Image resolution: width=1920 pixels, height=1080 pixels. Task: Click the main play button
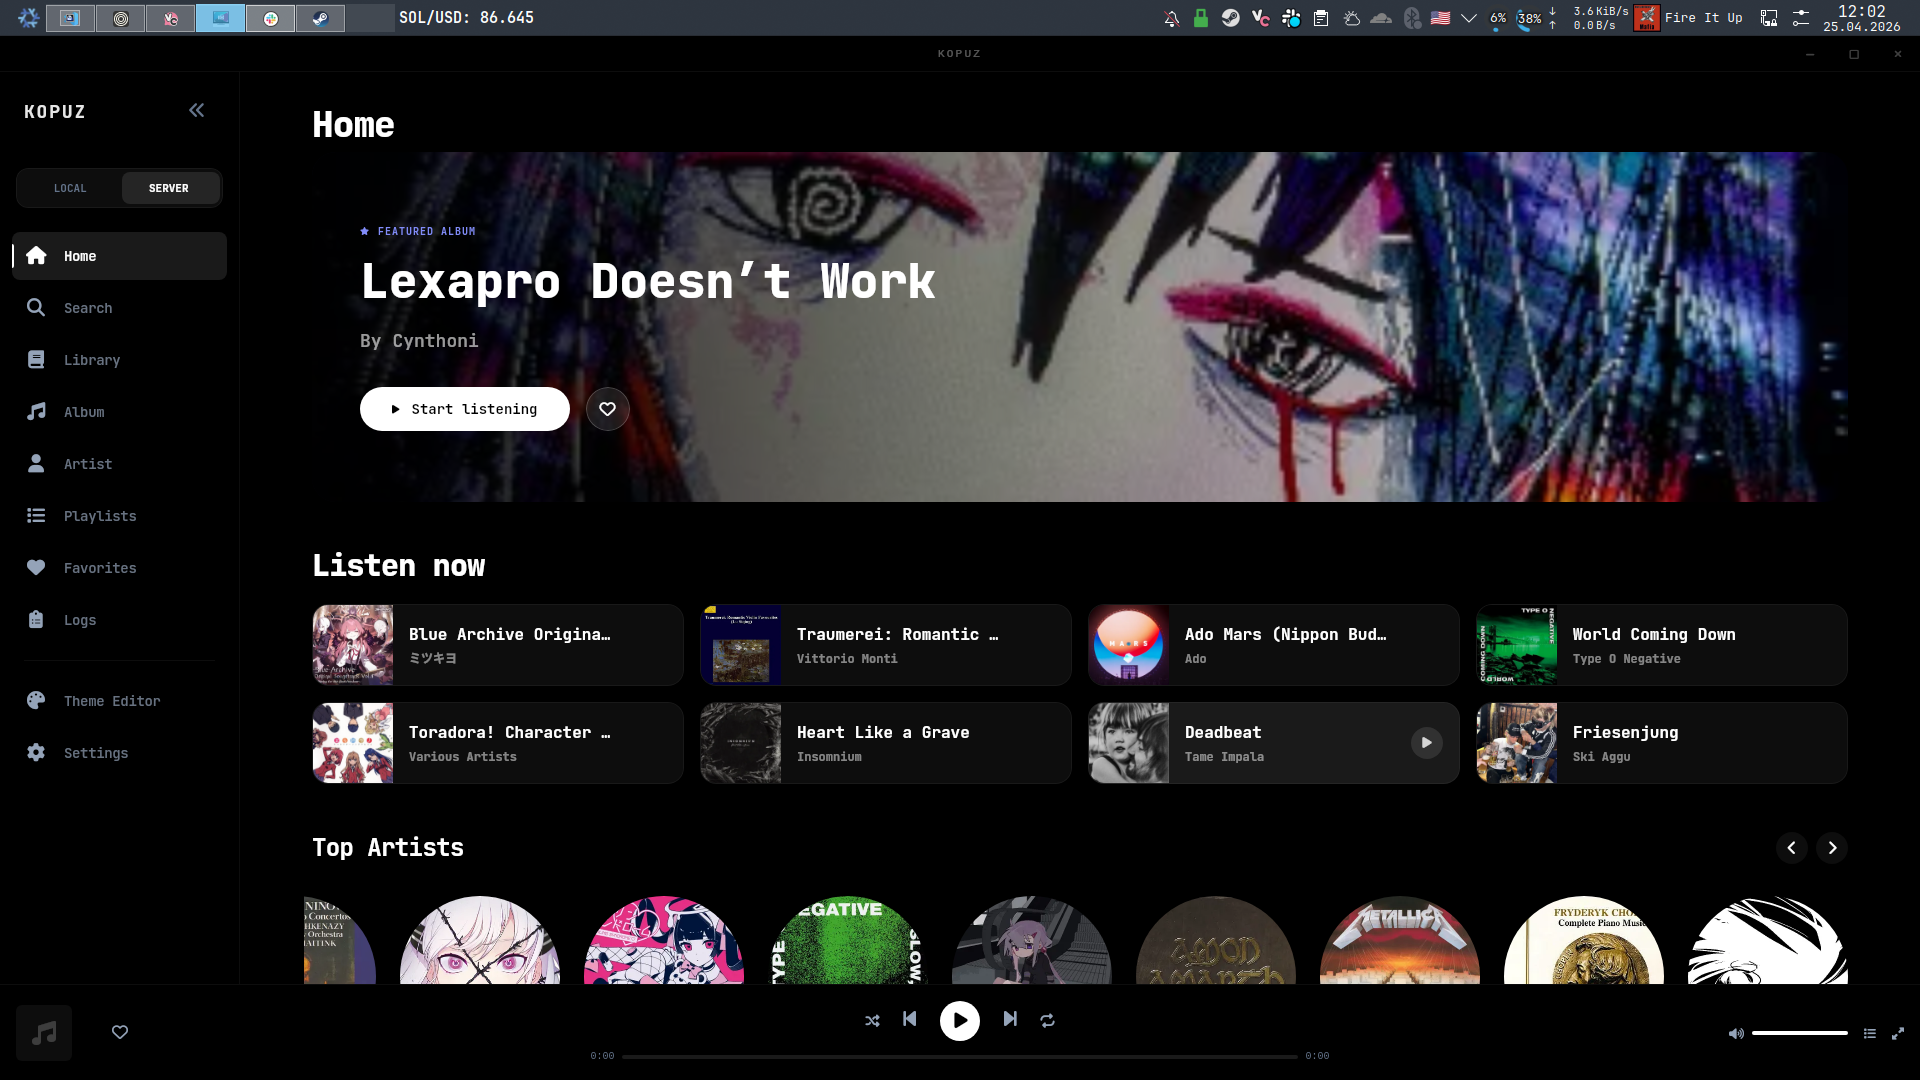960,1021
